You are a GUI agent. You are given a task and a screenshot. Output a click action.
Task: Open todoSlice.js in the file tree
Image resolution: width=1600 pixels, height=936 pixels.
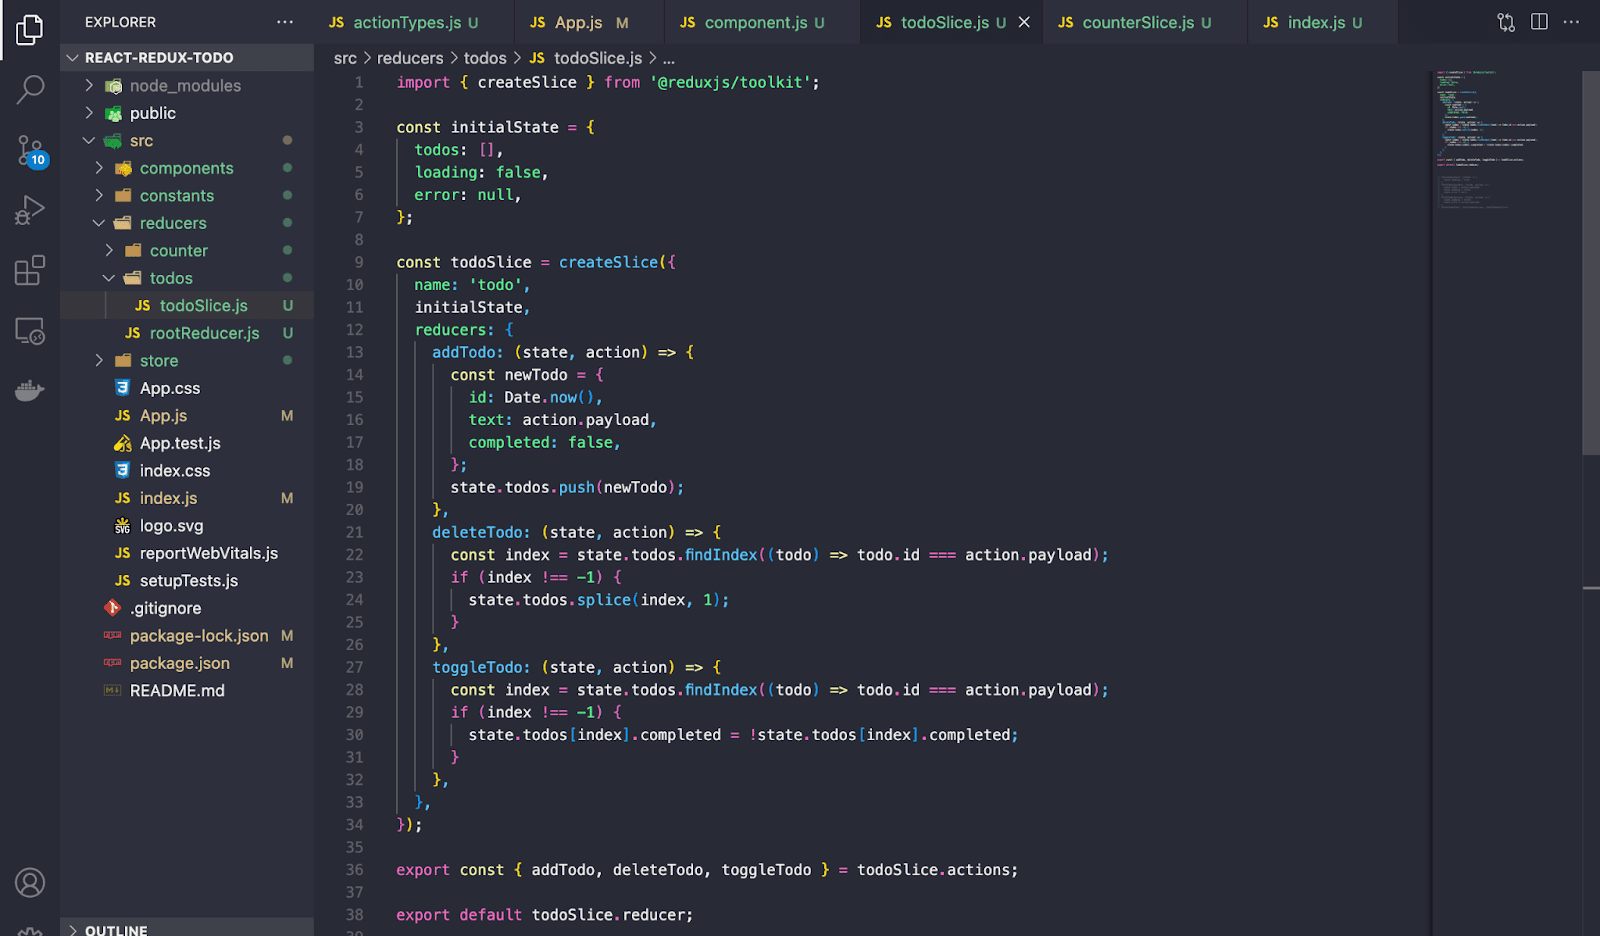coord(187,306)
